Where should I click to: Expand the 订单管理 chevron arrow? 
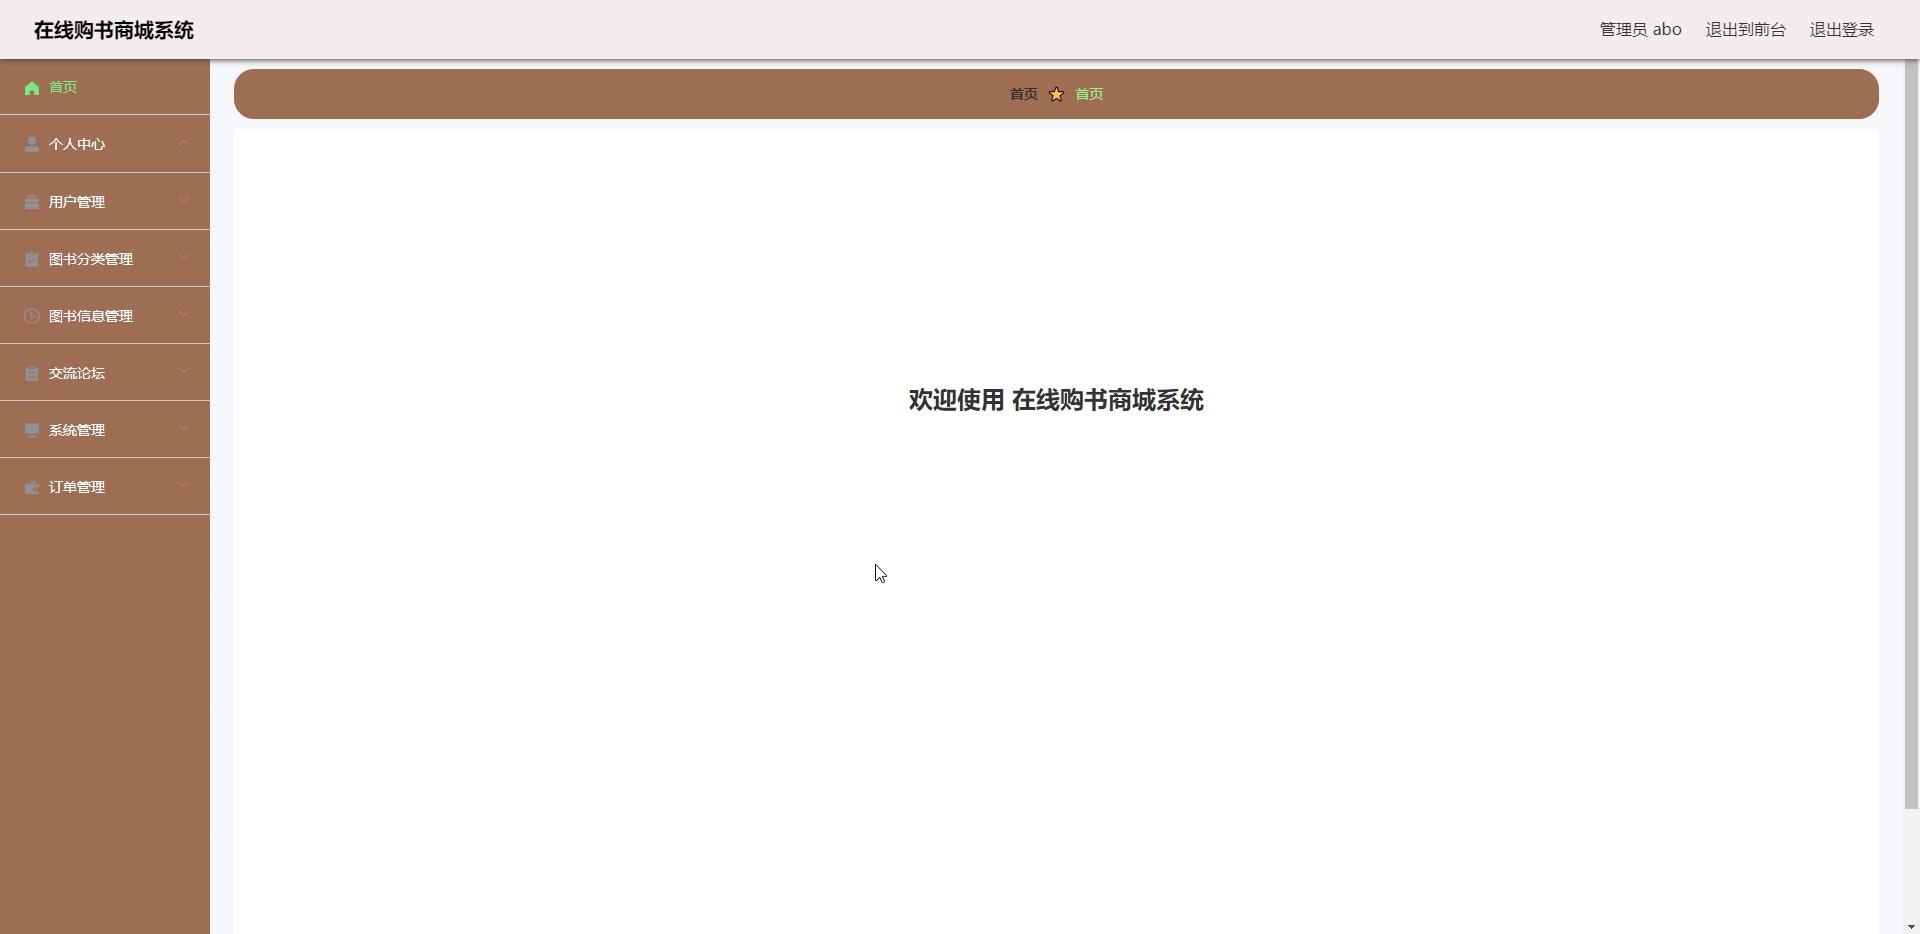(184, 485)
